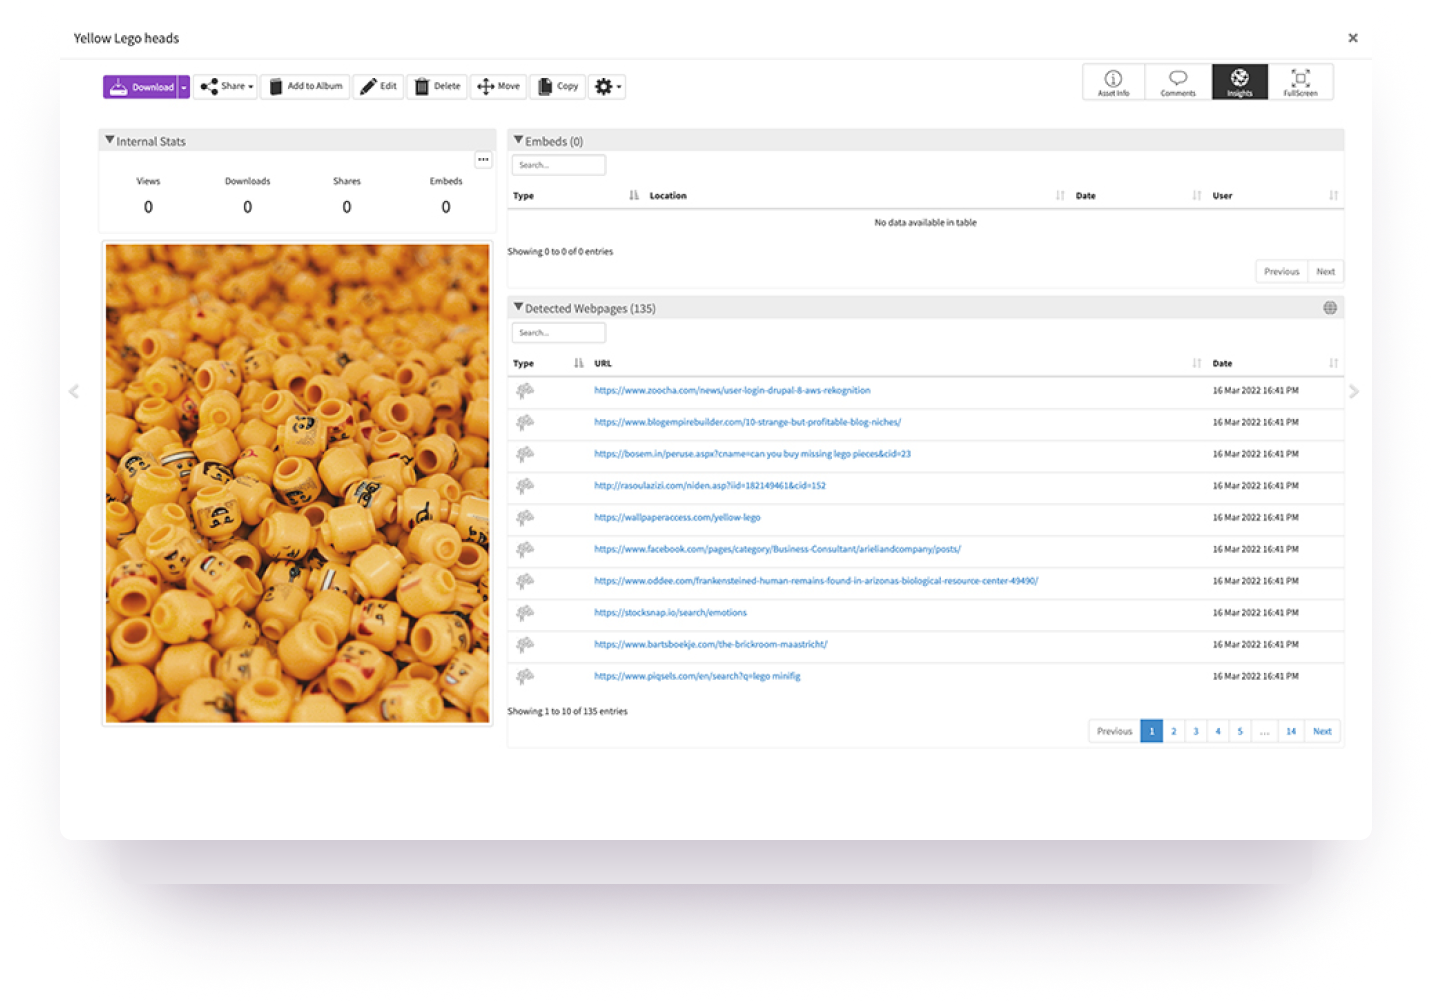This screenshot has height=1004, width=1432.
Task: Click type icon in oddee.com row
Action: click(524, 581)
